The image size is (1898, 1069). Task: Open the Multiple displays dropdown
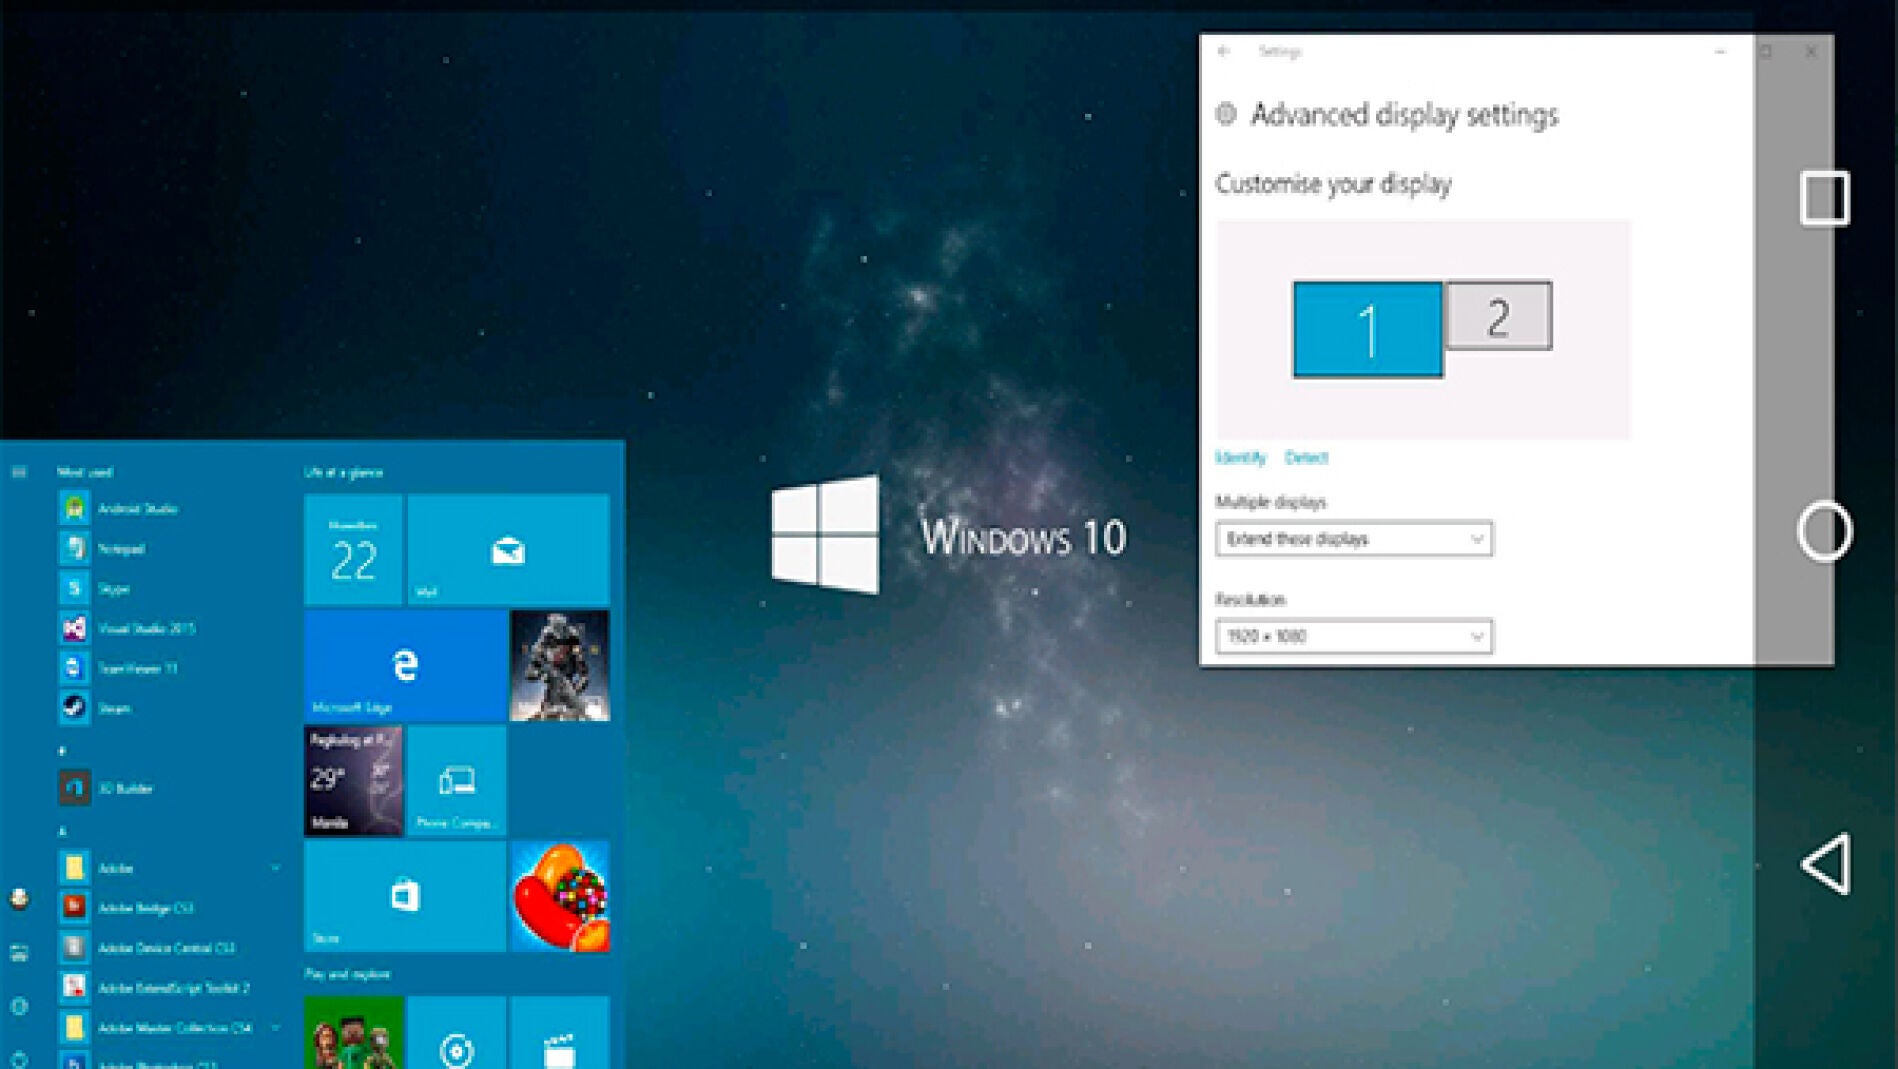(x=1353, y=539)
